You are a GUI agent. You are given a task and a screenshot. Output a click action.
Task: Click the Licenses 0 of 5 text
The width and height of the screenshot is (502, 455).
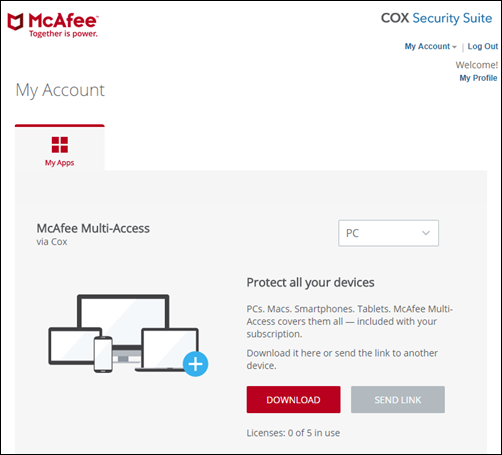293,433
